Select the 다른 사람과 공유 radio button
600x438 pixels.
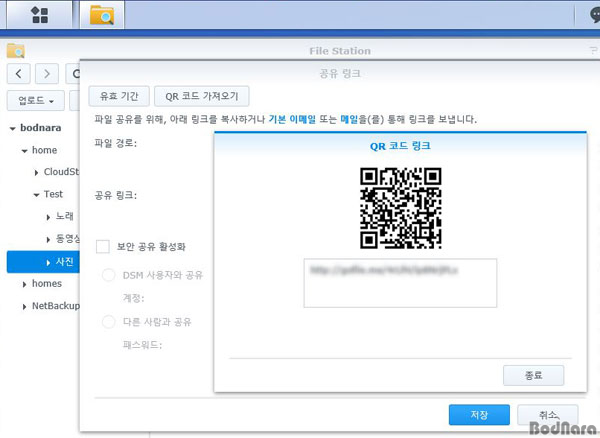pyautogui.click(x=108, y=322)
